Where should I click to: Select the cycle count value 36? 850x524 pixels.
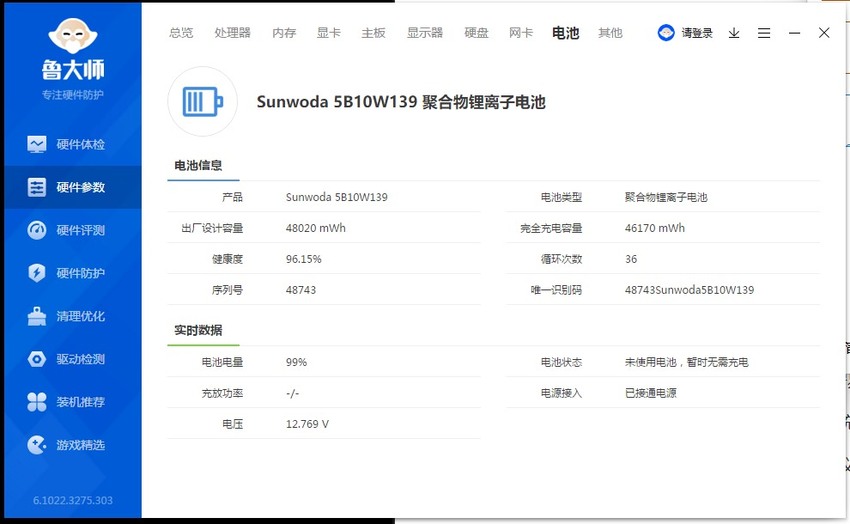631,259
